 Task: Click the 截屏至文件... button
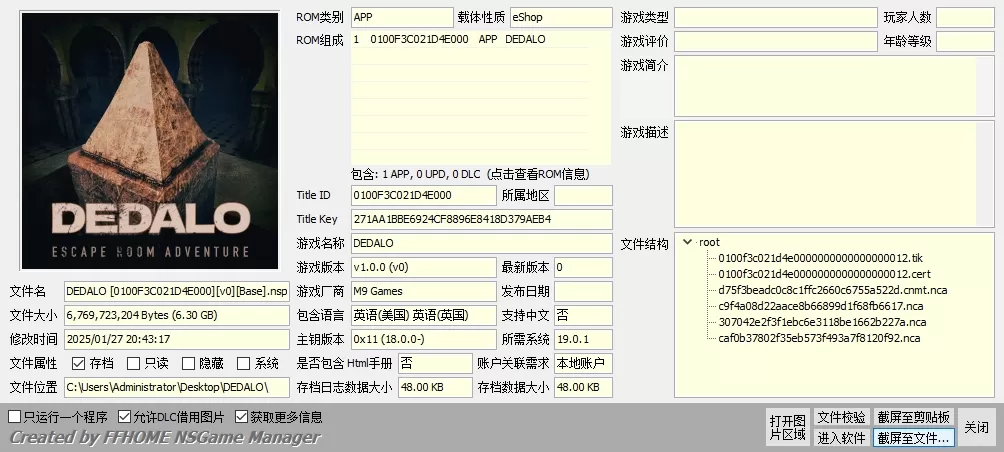pos(913,437)
